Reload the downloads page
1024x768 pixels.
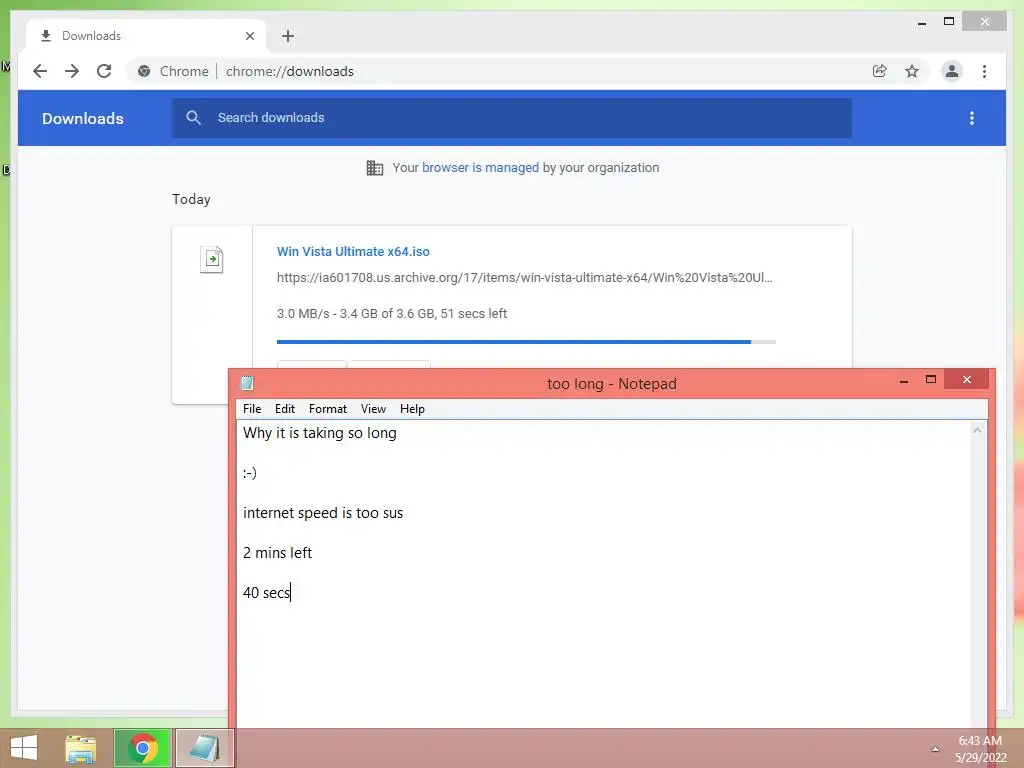coord(104,71)
